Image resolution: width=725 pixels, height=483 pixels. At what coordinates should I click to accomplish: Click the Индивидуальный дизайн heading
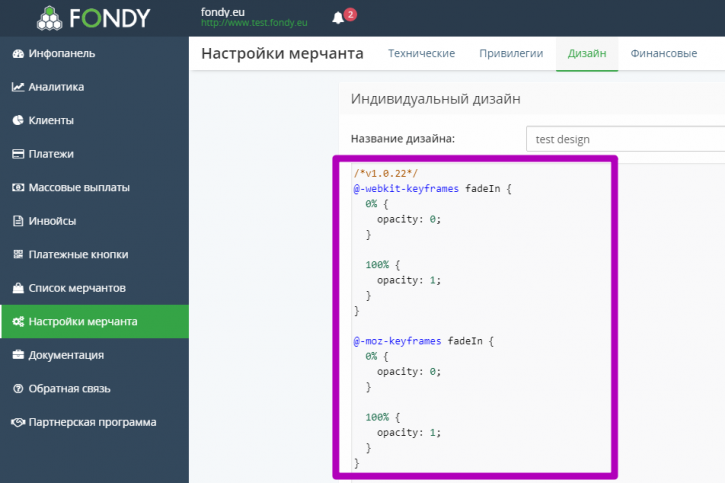(435, 99)
